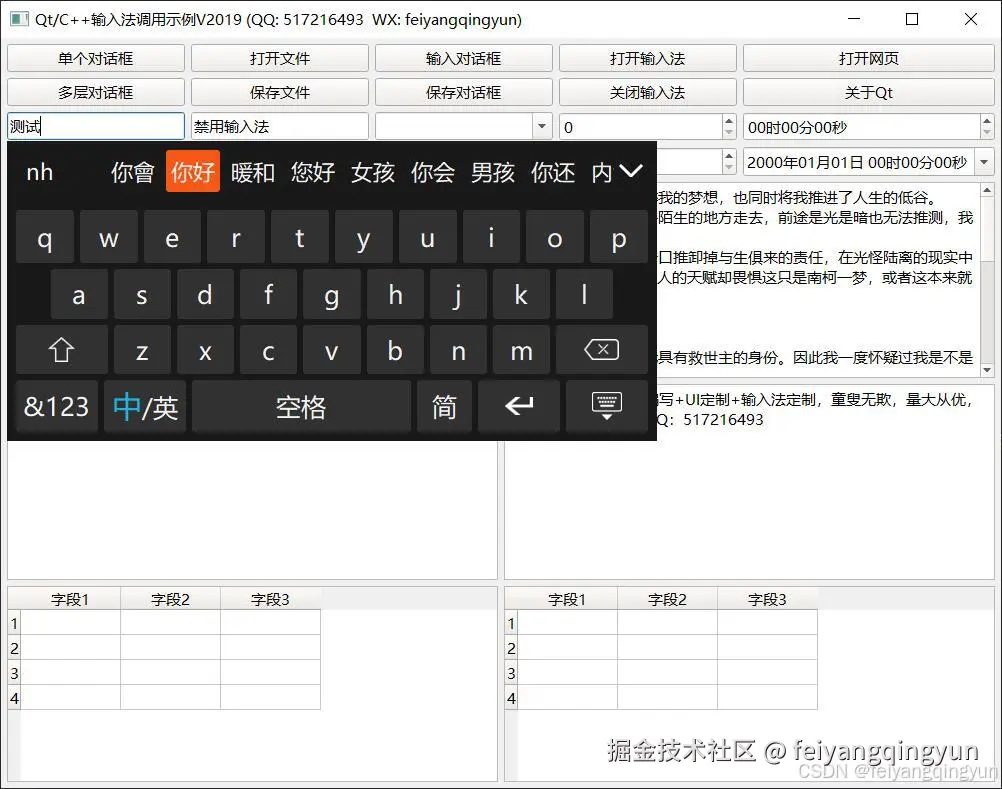Tap the a key on the keyboard

pos(79,295)
